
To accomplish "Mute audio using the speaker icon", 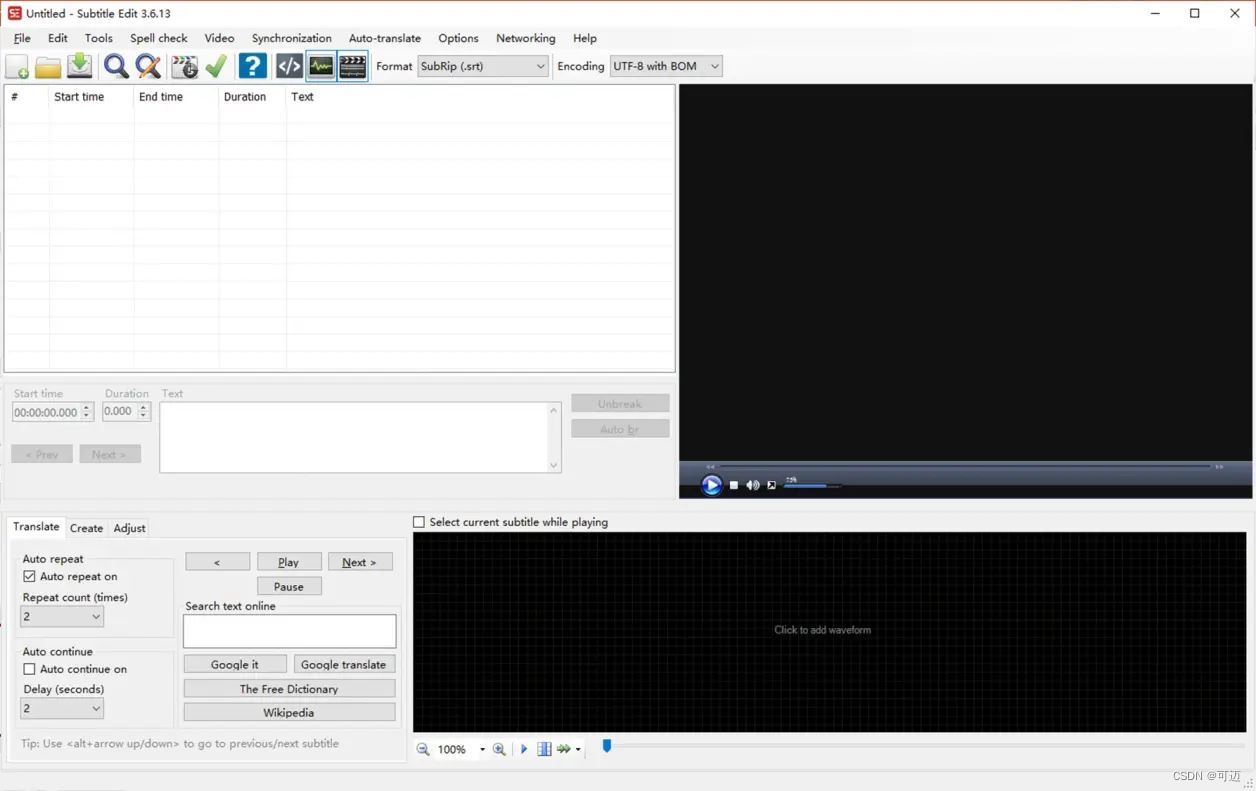I will pos(753,485).
